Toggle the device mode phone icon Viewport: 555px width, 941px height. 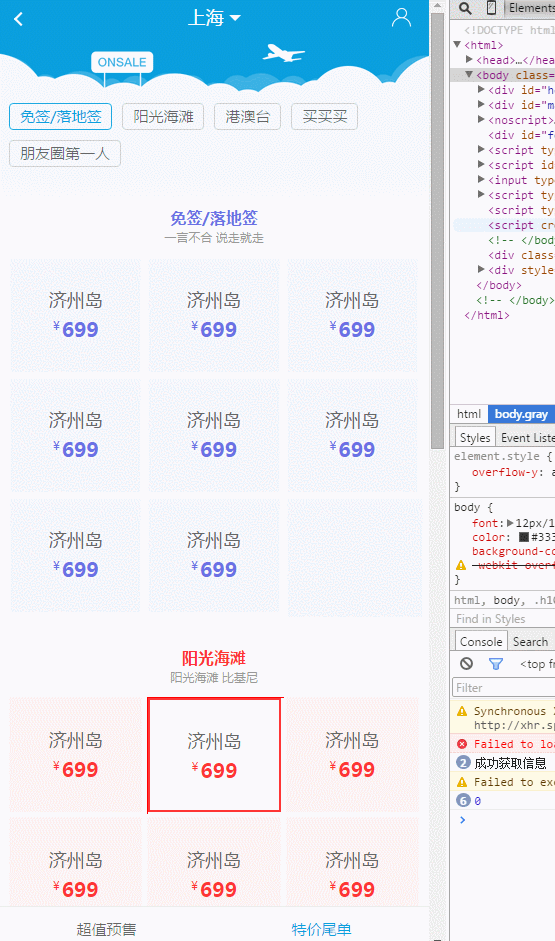(x=491, y=8)
